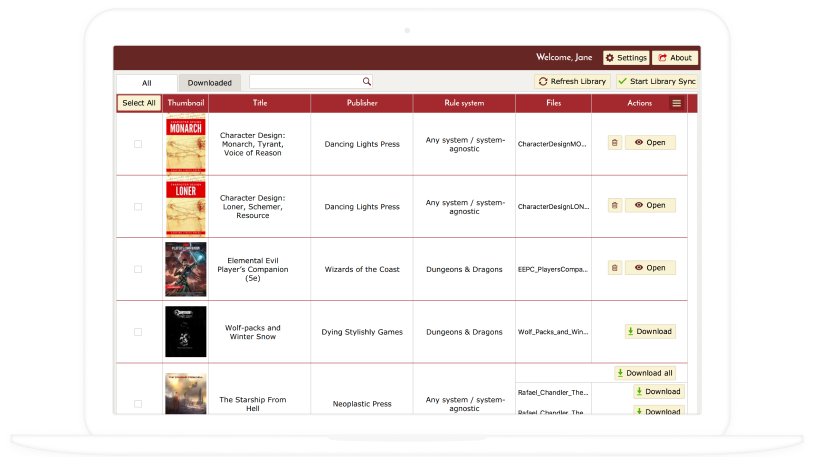
Task: Click trash icon for Character Design Loner
Action: pos(614,205)
